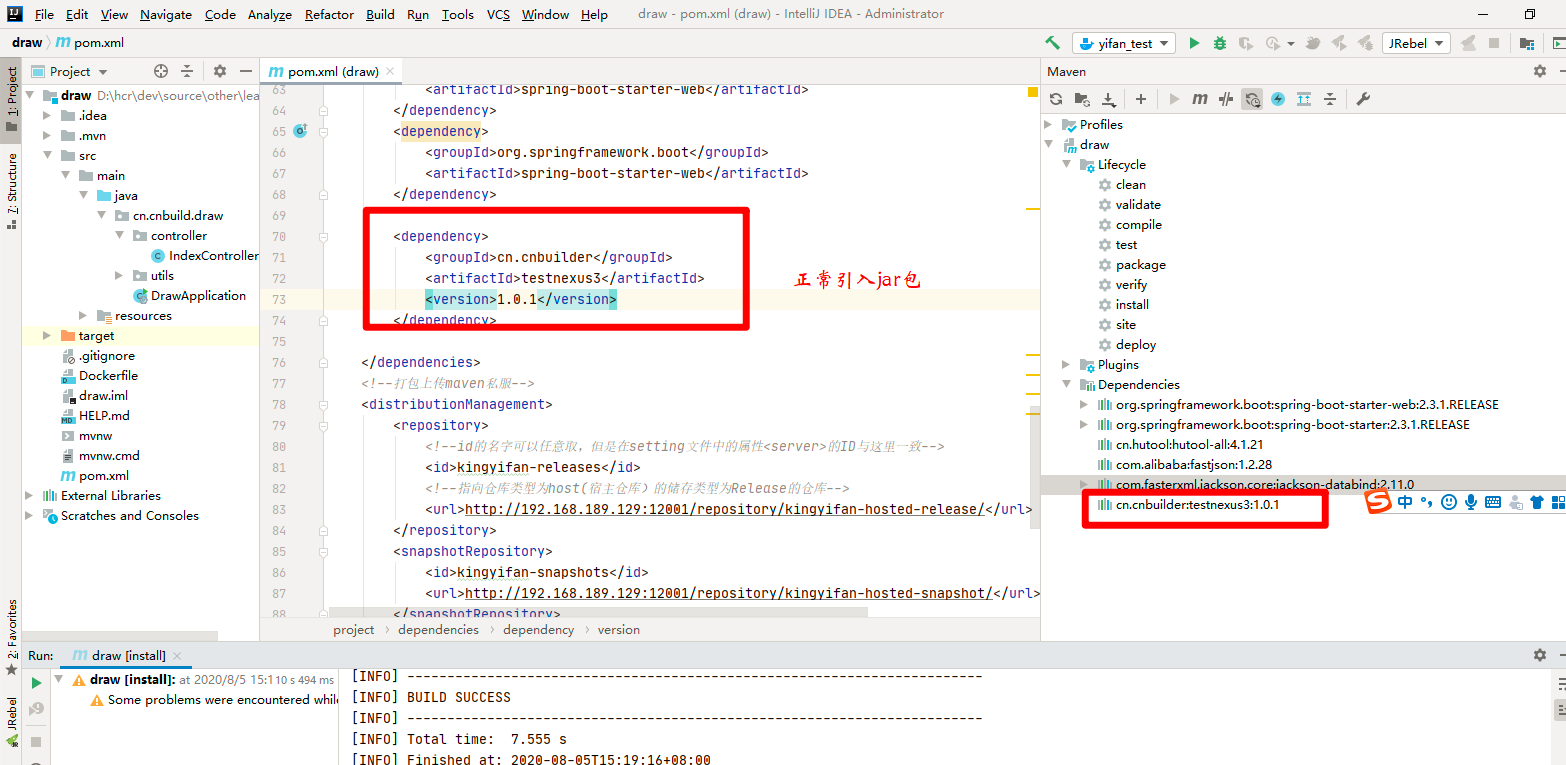
Task: Start debugging with the green bug icon
Action: (1220, 43)
